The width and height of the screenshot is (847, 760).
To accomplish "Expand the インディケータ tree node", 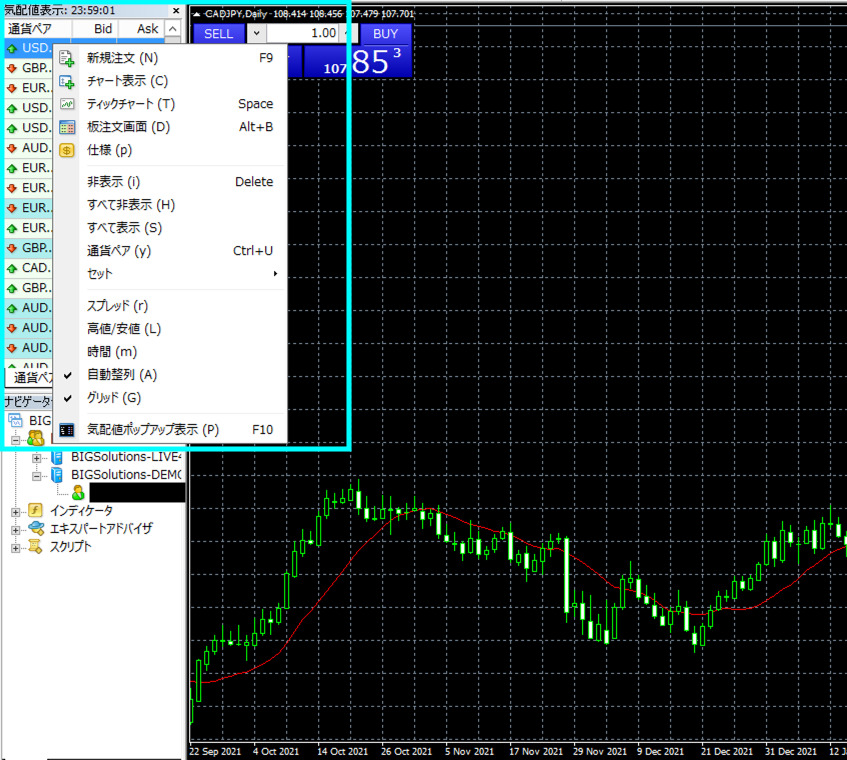I will (16, 511).
